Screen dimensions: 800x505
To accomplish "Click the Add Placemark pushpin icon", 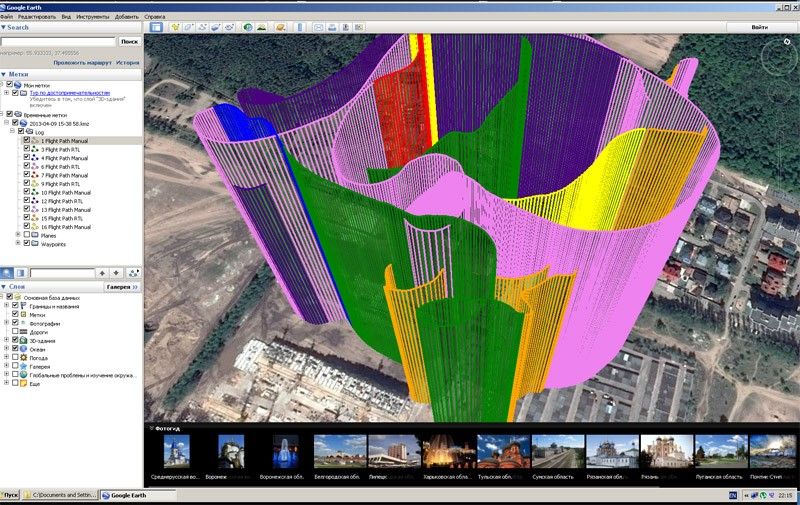I will [177, 27].
